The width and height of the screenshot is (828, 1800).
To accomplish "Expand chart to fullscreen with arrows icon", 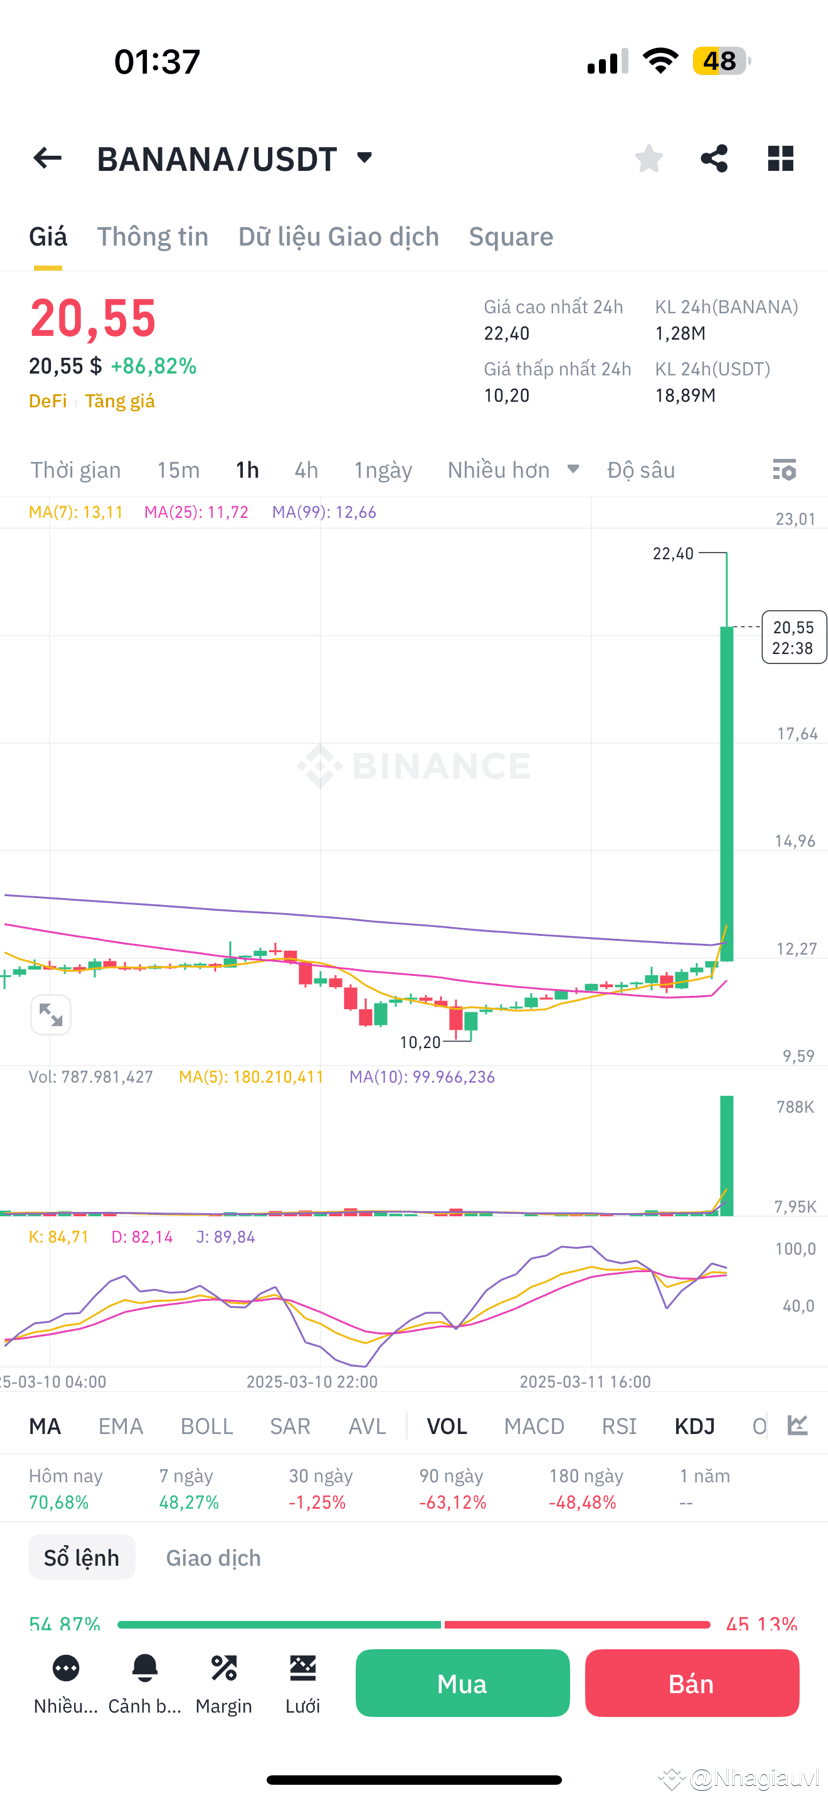I will [x=51, y=1015].
